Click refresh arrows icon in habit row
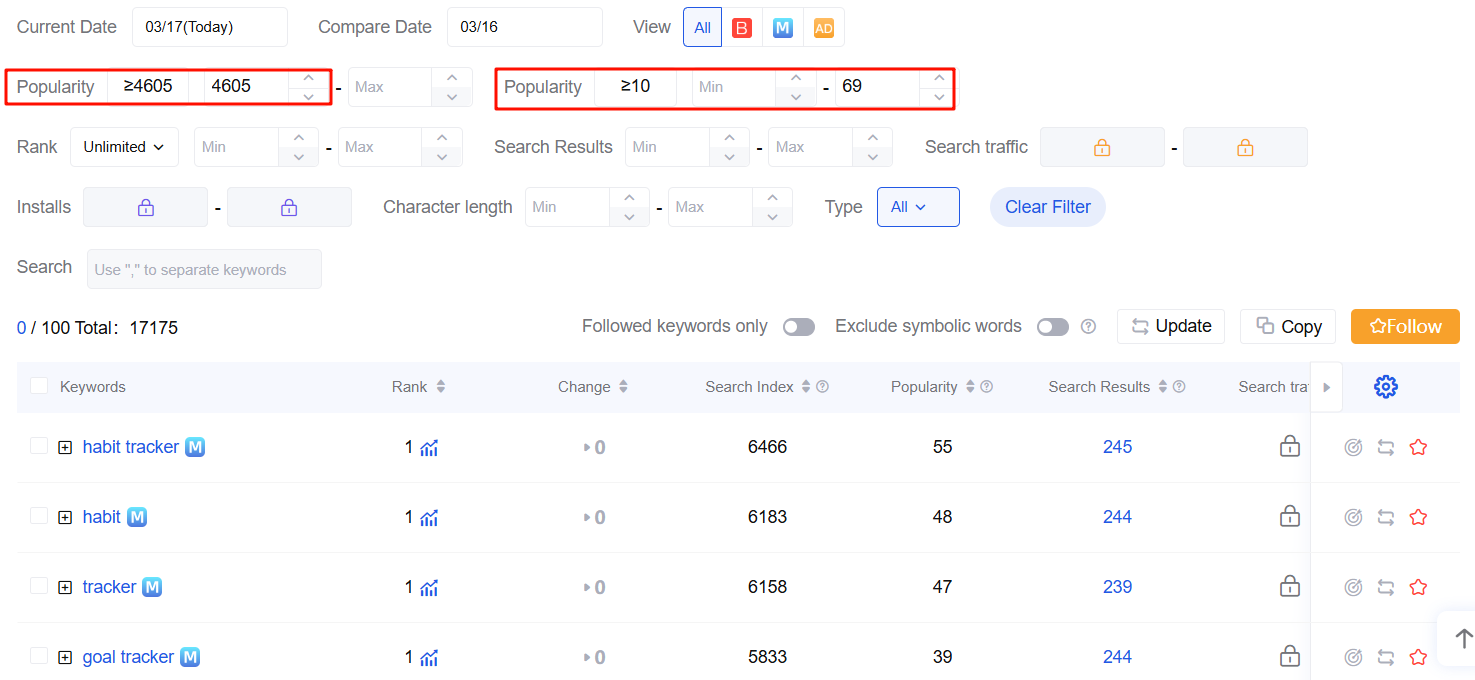Viewport: 1475px width, 680px height. [x=1386, y=517]
